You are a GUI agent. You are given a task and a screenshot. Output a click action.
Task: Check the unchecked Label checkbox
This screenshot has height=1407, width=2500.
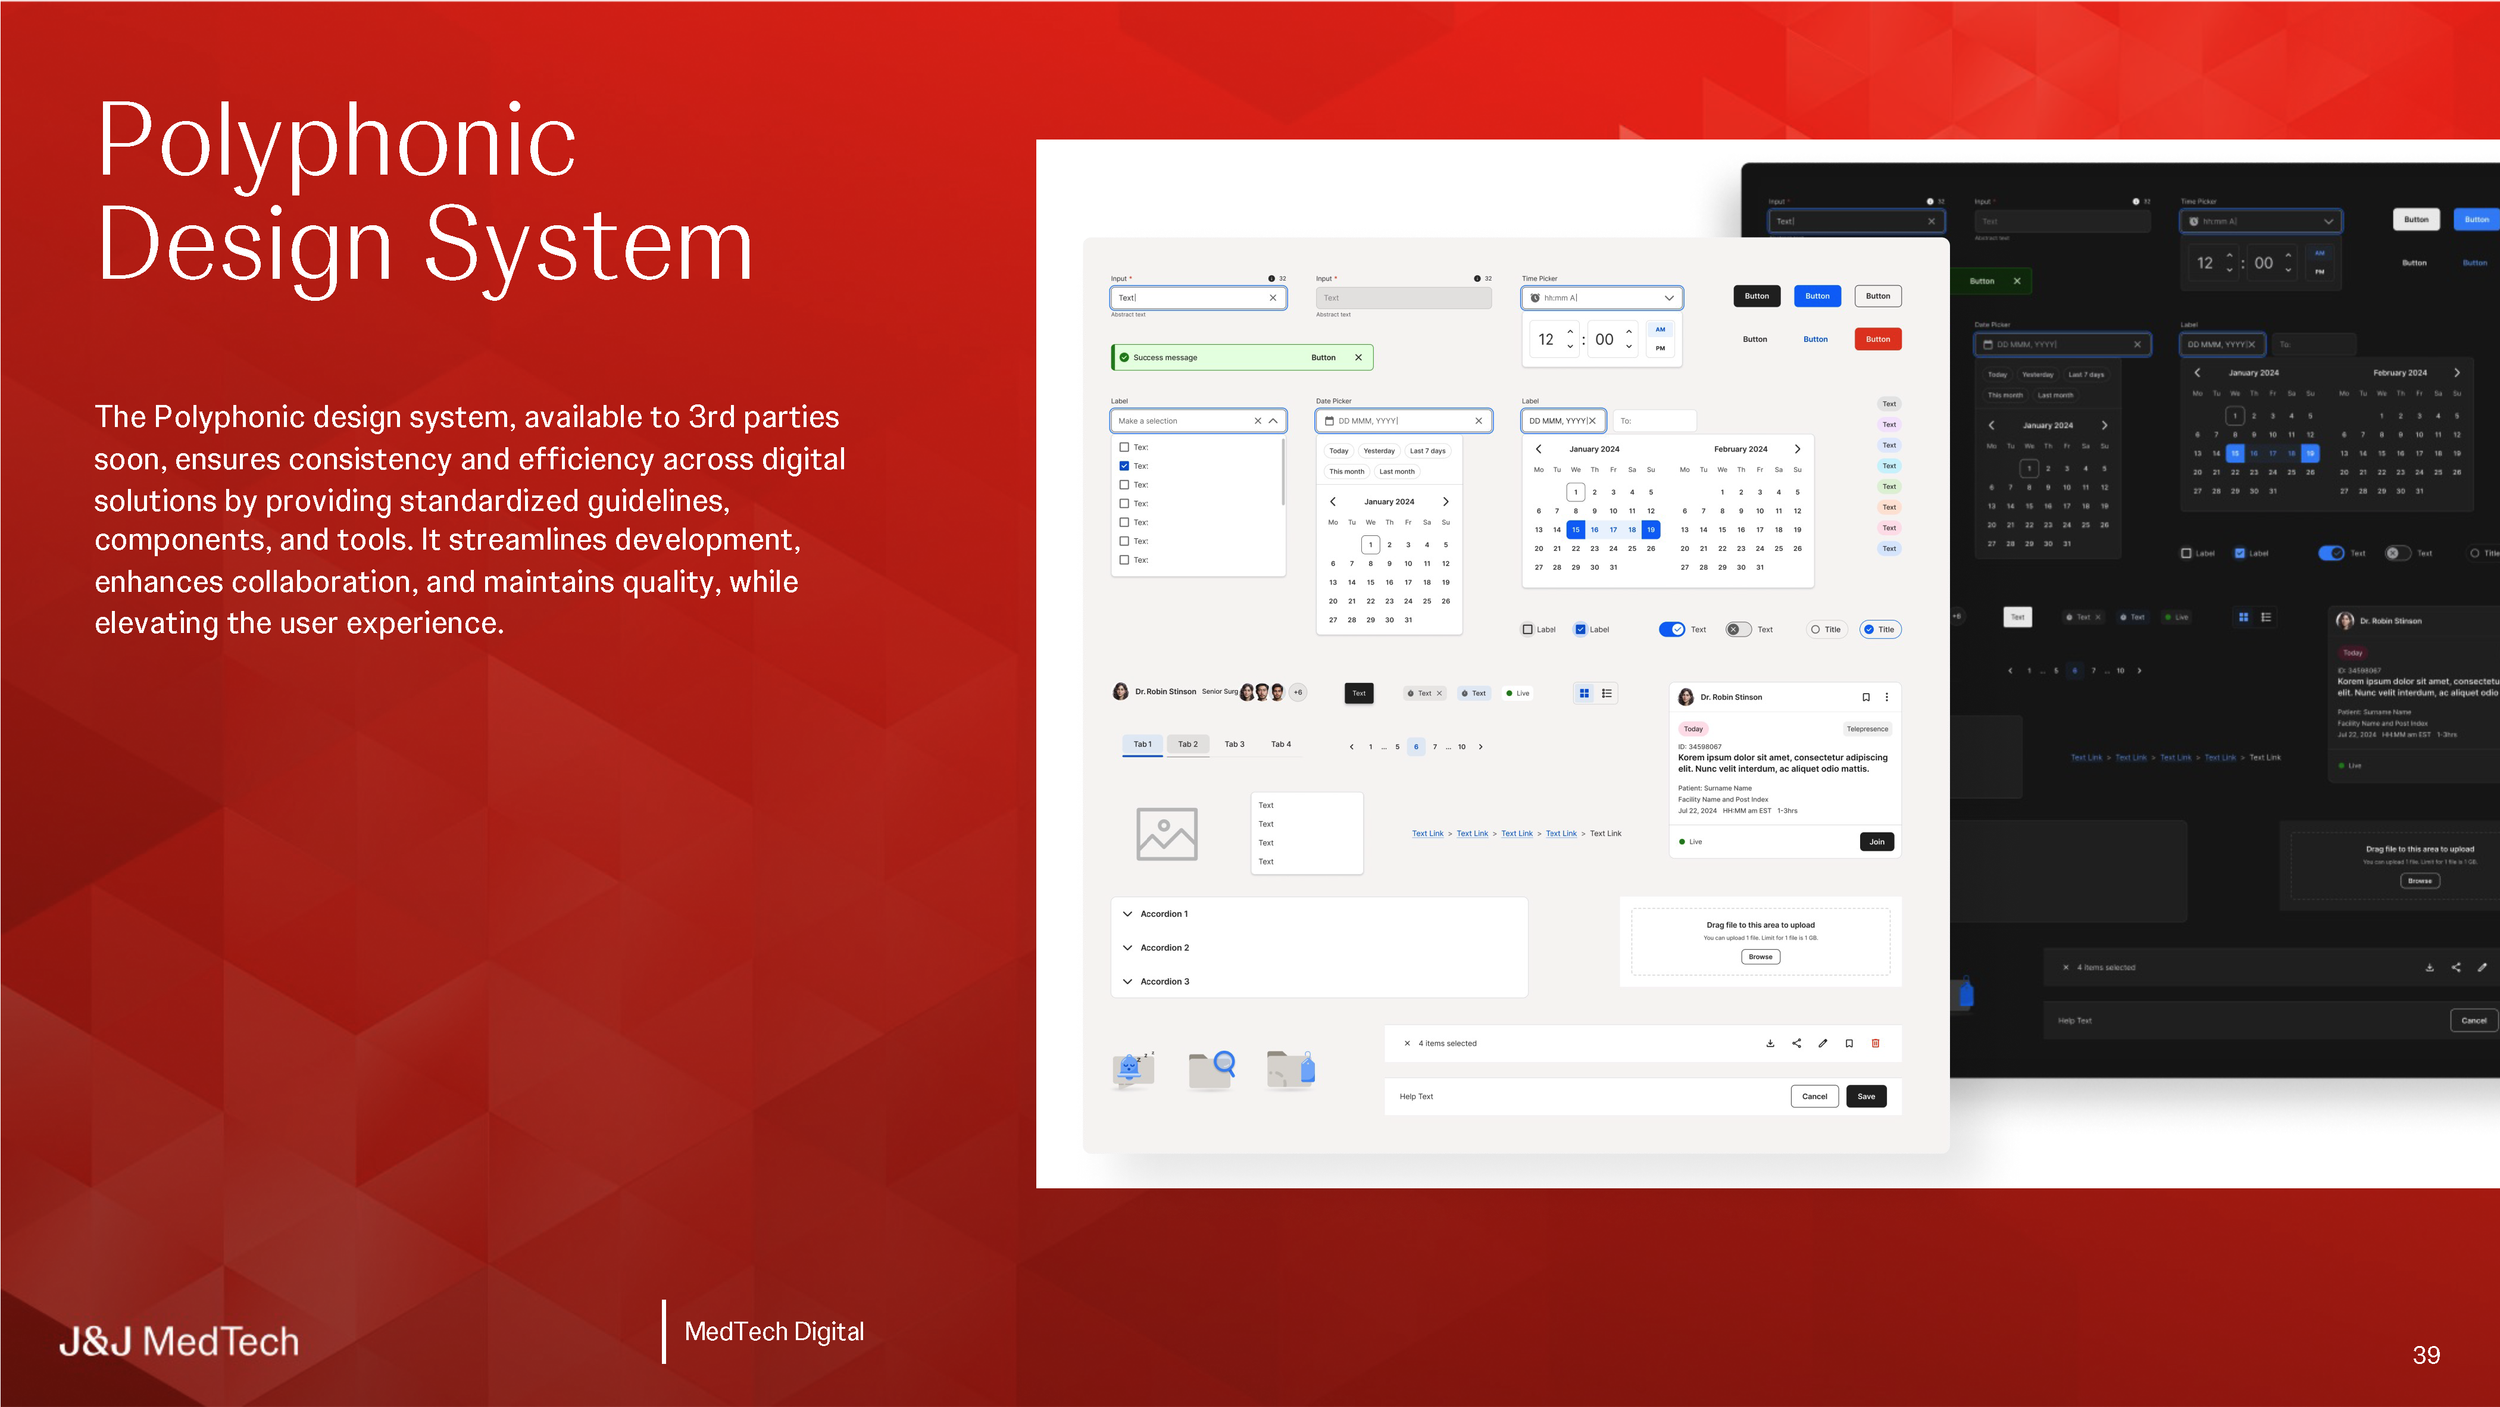click(x=1528, y=629)
